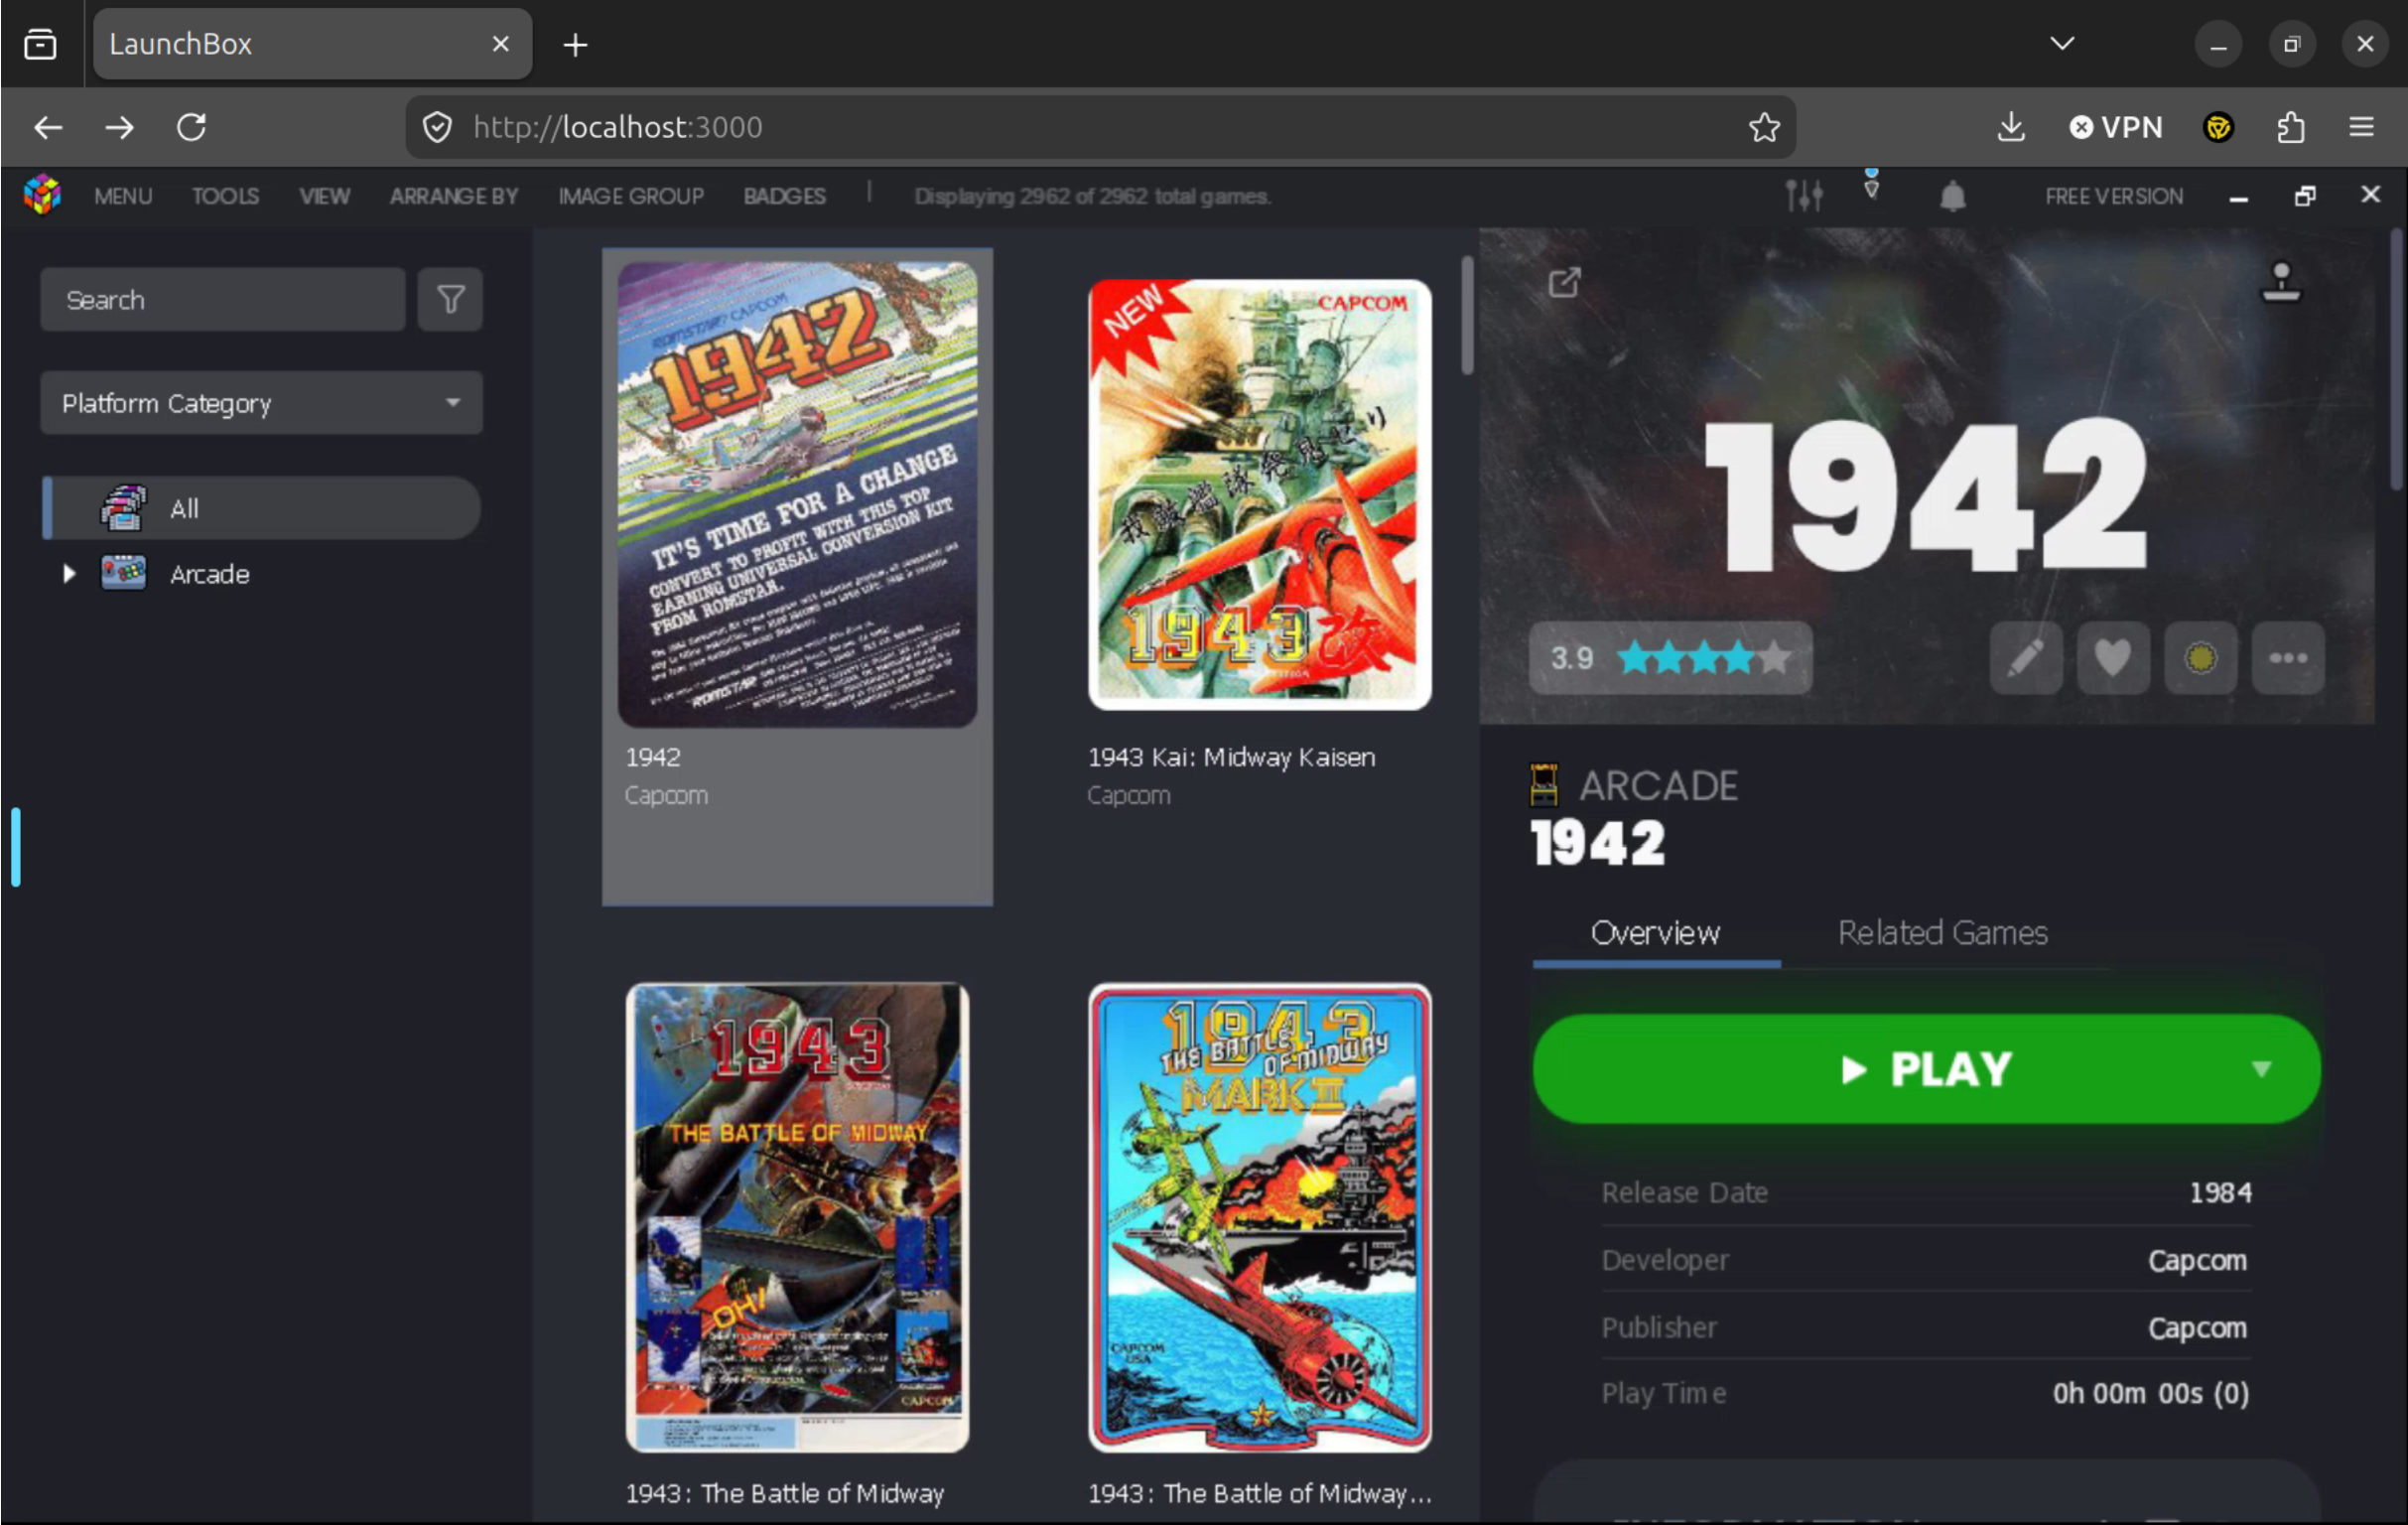Switch to the Related Games tab

(x=1942, y=933)
